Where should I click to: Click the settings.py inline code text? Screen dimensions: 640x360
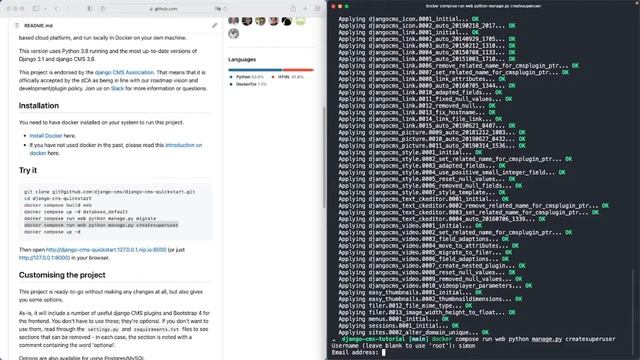(x=103, y=329)
